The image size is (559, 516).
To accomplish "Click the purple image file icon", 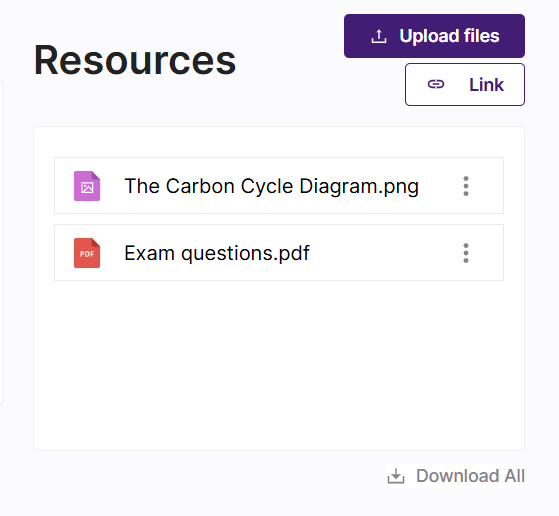I will (x=87, y=186).
